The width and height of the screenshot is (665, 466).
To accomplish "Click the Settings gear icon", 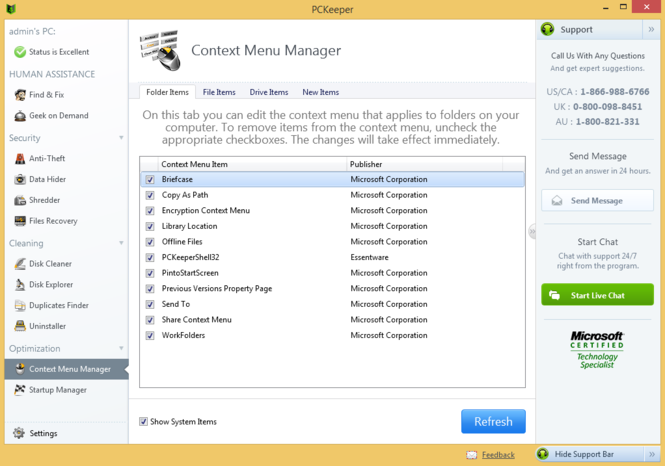I will coord(19,433).
